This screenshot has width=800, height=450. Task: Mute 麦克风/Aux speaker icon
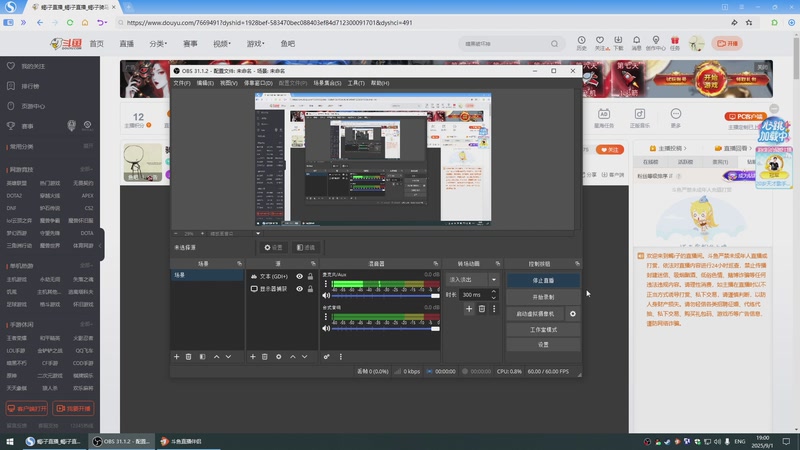pos(326,295)
